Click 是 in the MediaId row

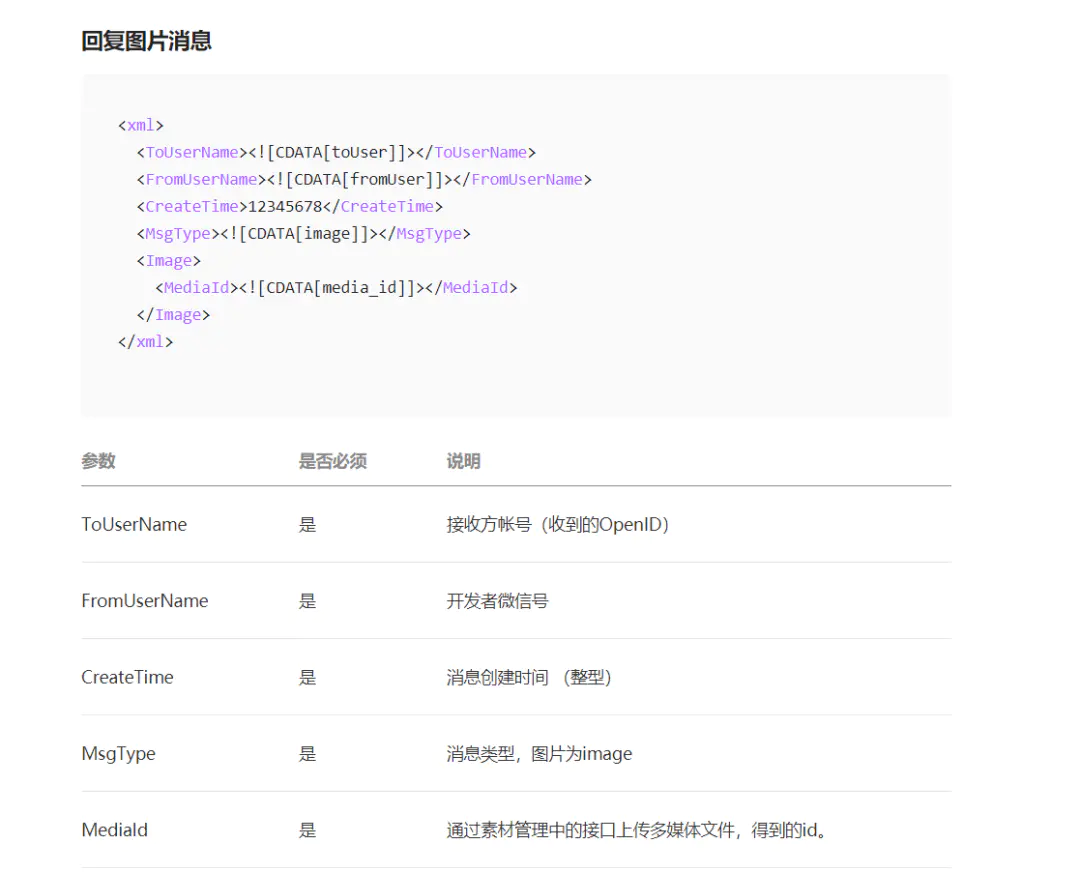[307, 830]
